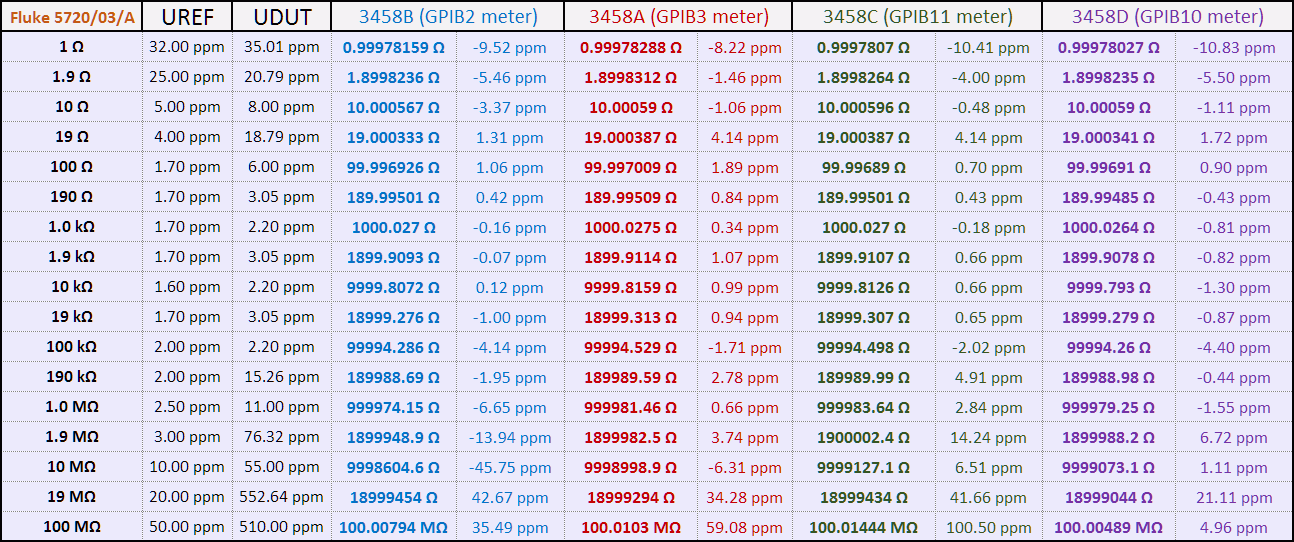
Task: Select the 42.67 ppm deviation cell
Action: (510, 498)
